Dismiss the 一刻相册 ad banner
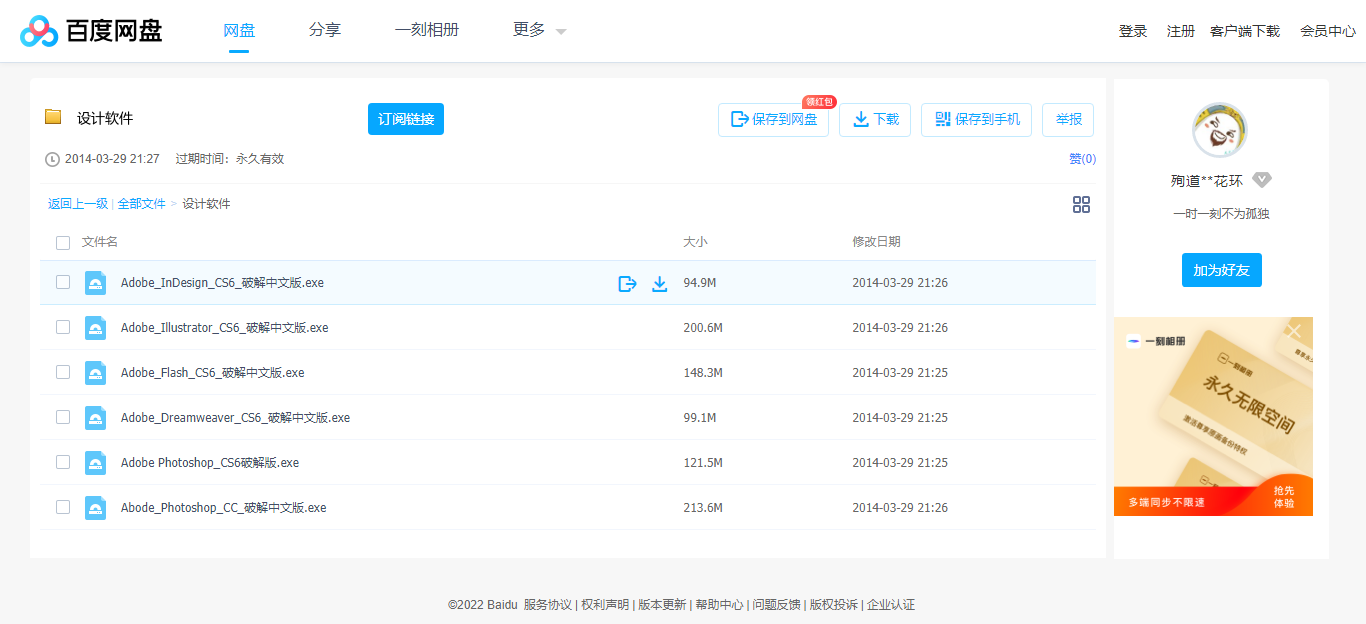 pos(1294,330)
